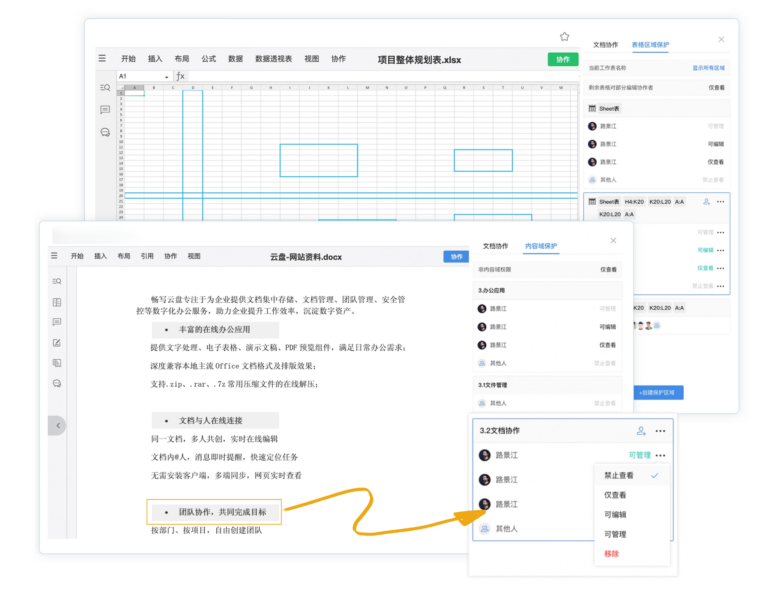Click the star favorite icon above spreadsheet
This screenshot has height=600, width=768.
click(x=564, y=36)
